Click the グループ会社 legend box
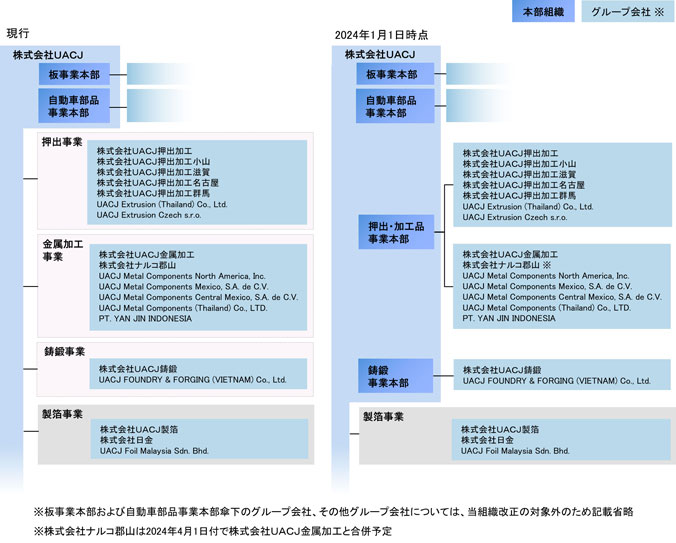 (628, 12)
